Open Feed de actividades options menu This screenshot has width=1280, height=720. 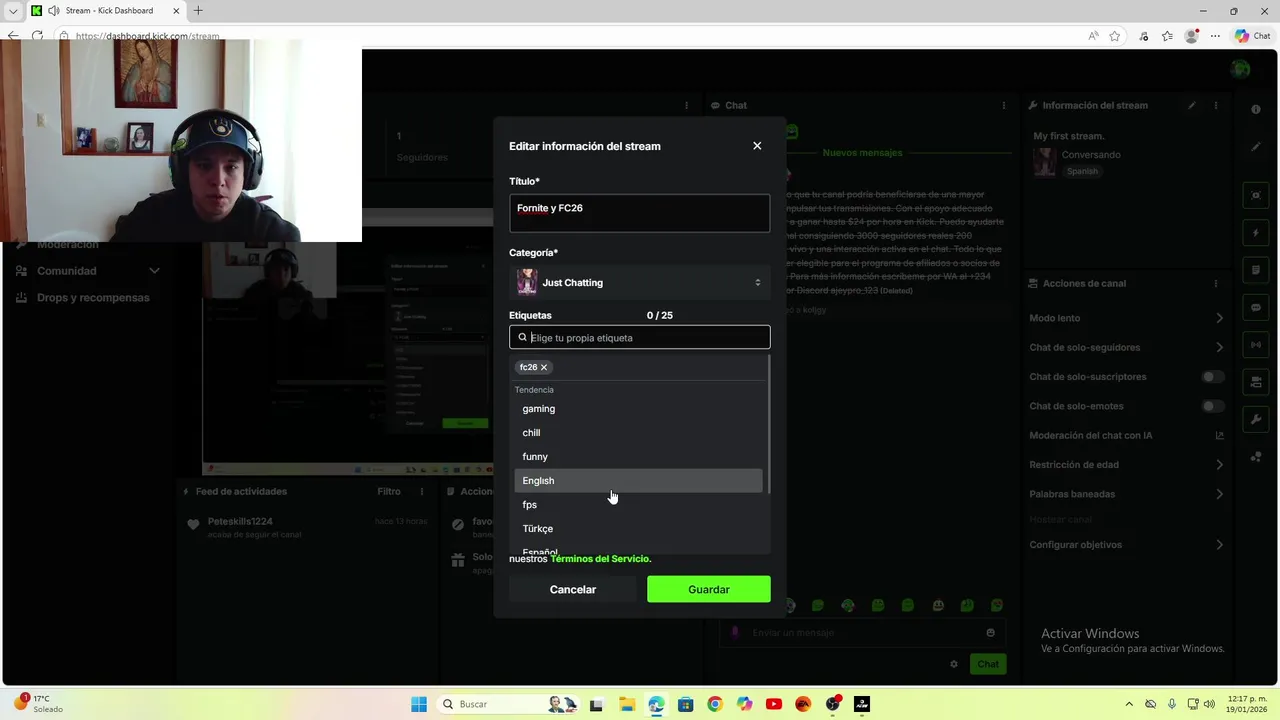[422, 491]
